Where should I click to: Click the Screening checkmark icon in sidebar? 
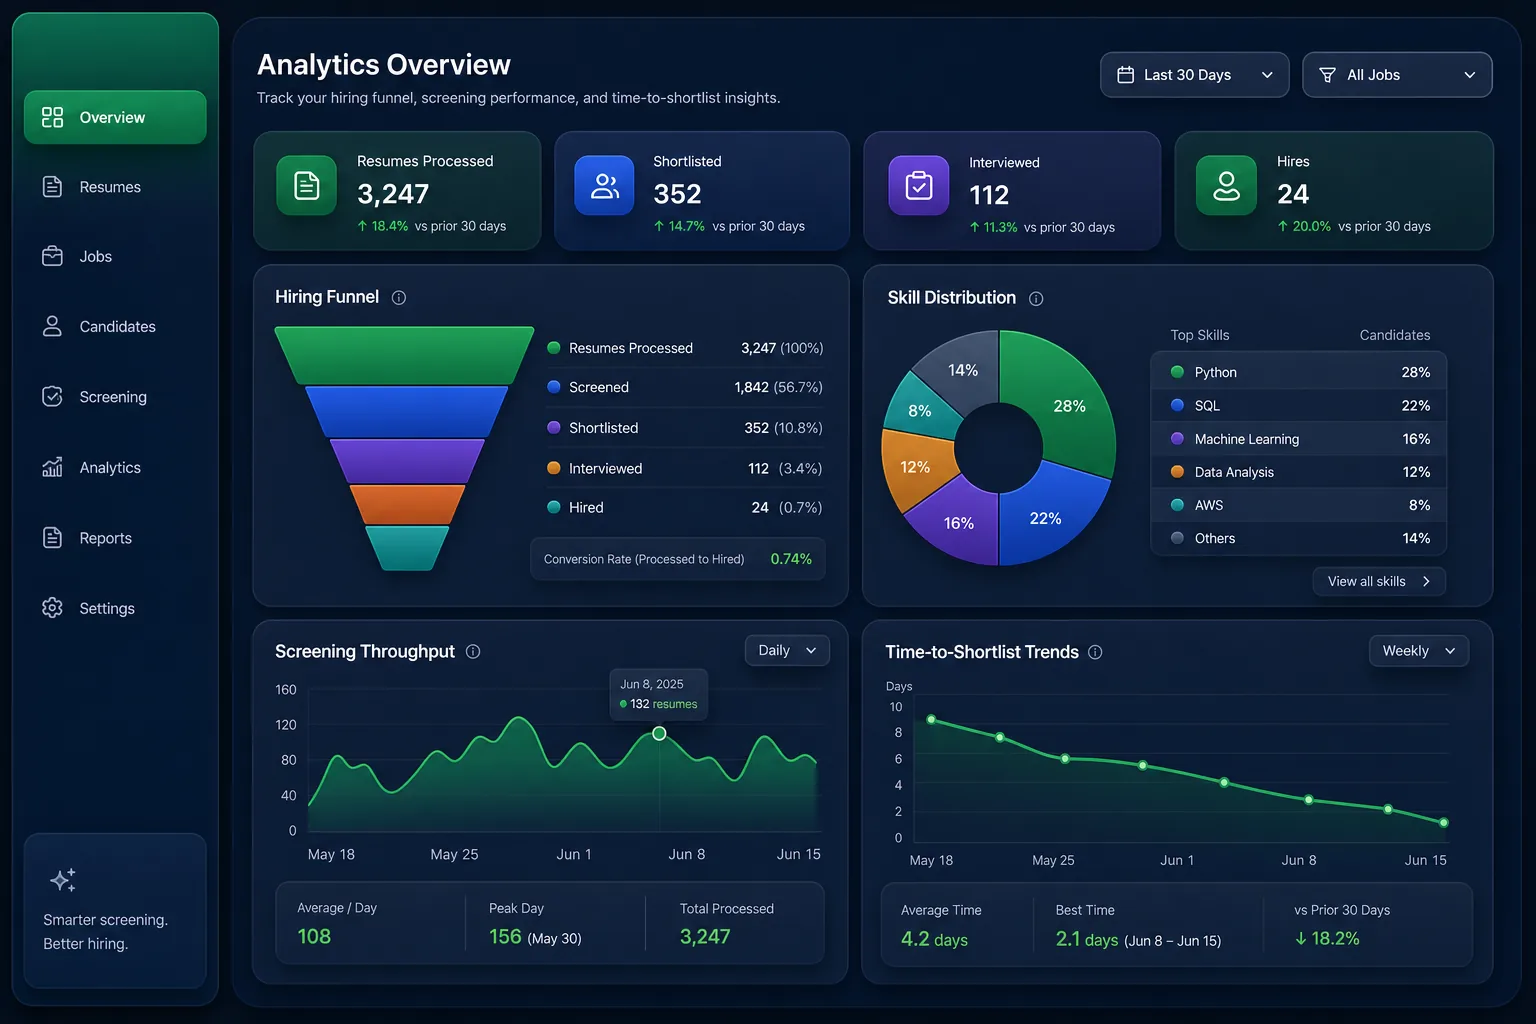point(52,397)
